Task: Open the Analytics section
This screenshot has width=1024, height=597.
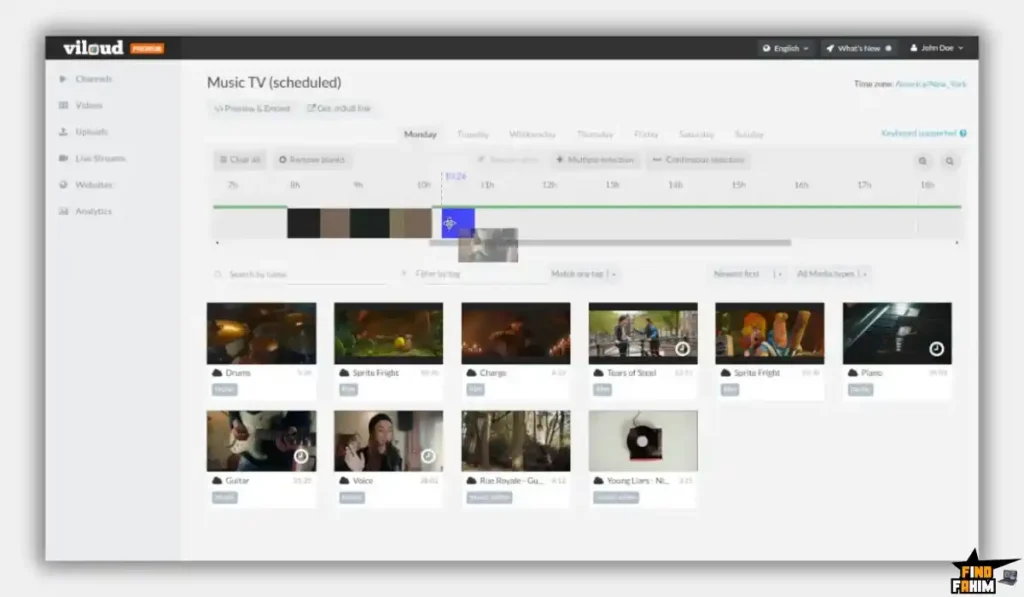Action: (93, 211)
